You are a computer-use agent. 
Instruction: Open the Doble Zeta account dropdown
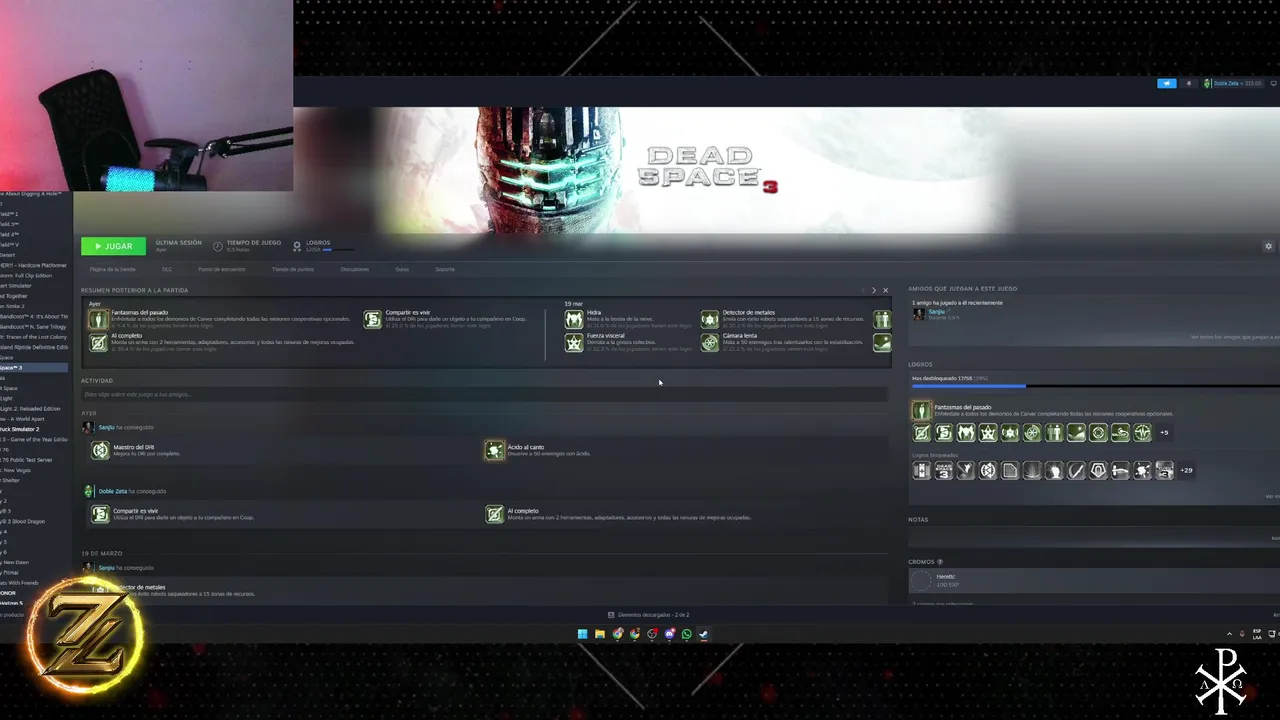[x=1233, y=83]
